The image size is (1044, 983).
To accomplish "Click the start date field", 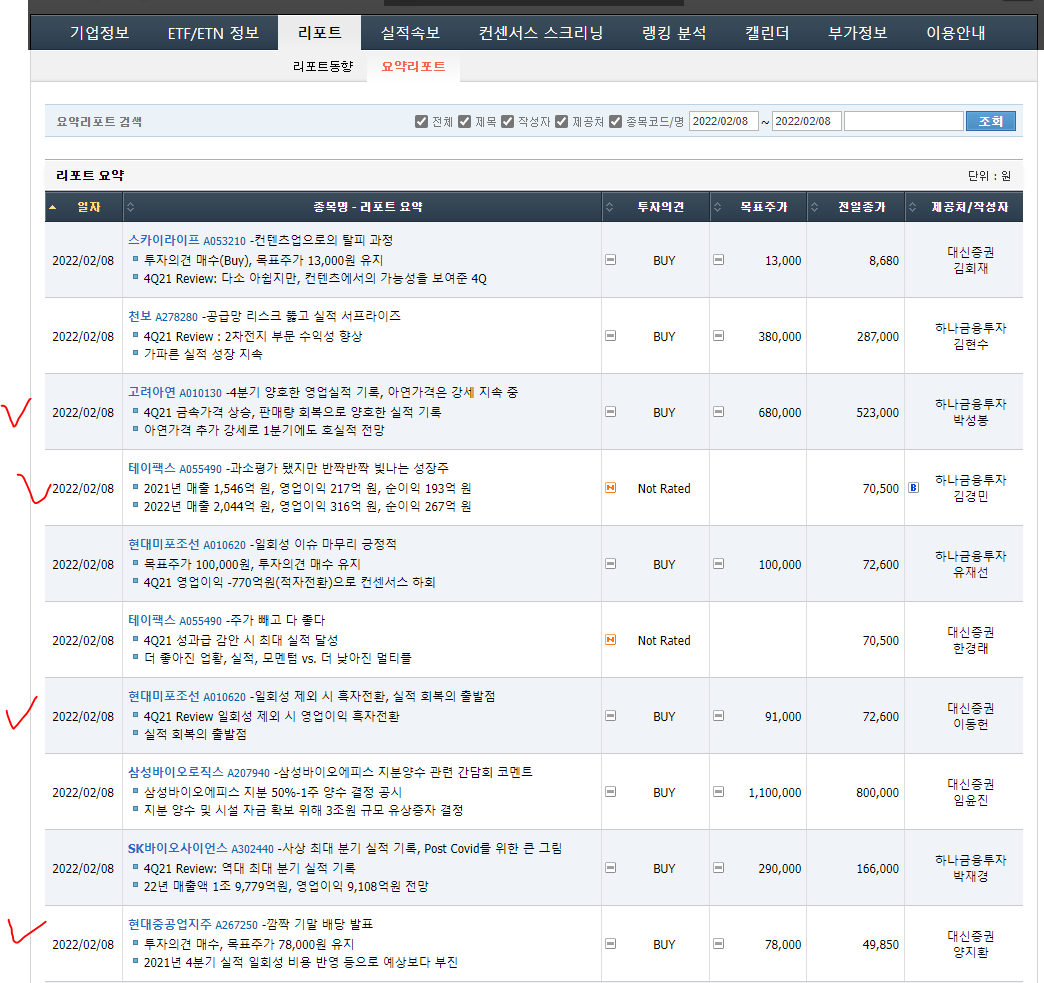I will 724,121.
